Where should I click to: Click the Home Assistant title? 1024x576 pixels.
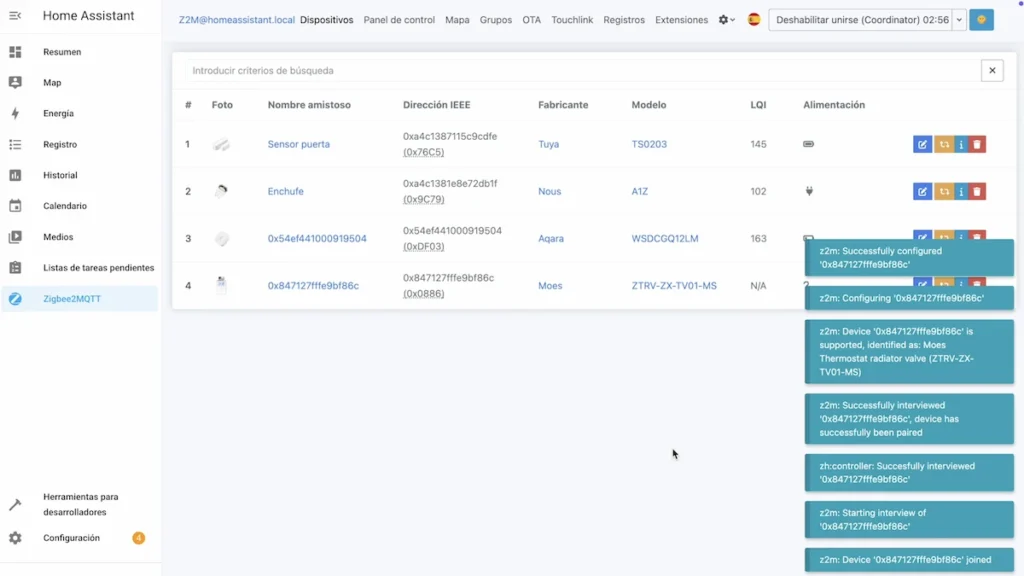click(88, 16)
